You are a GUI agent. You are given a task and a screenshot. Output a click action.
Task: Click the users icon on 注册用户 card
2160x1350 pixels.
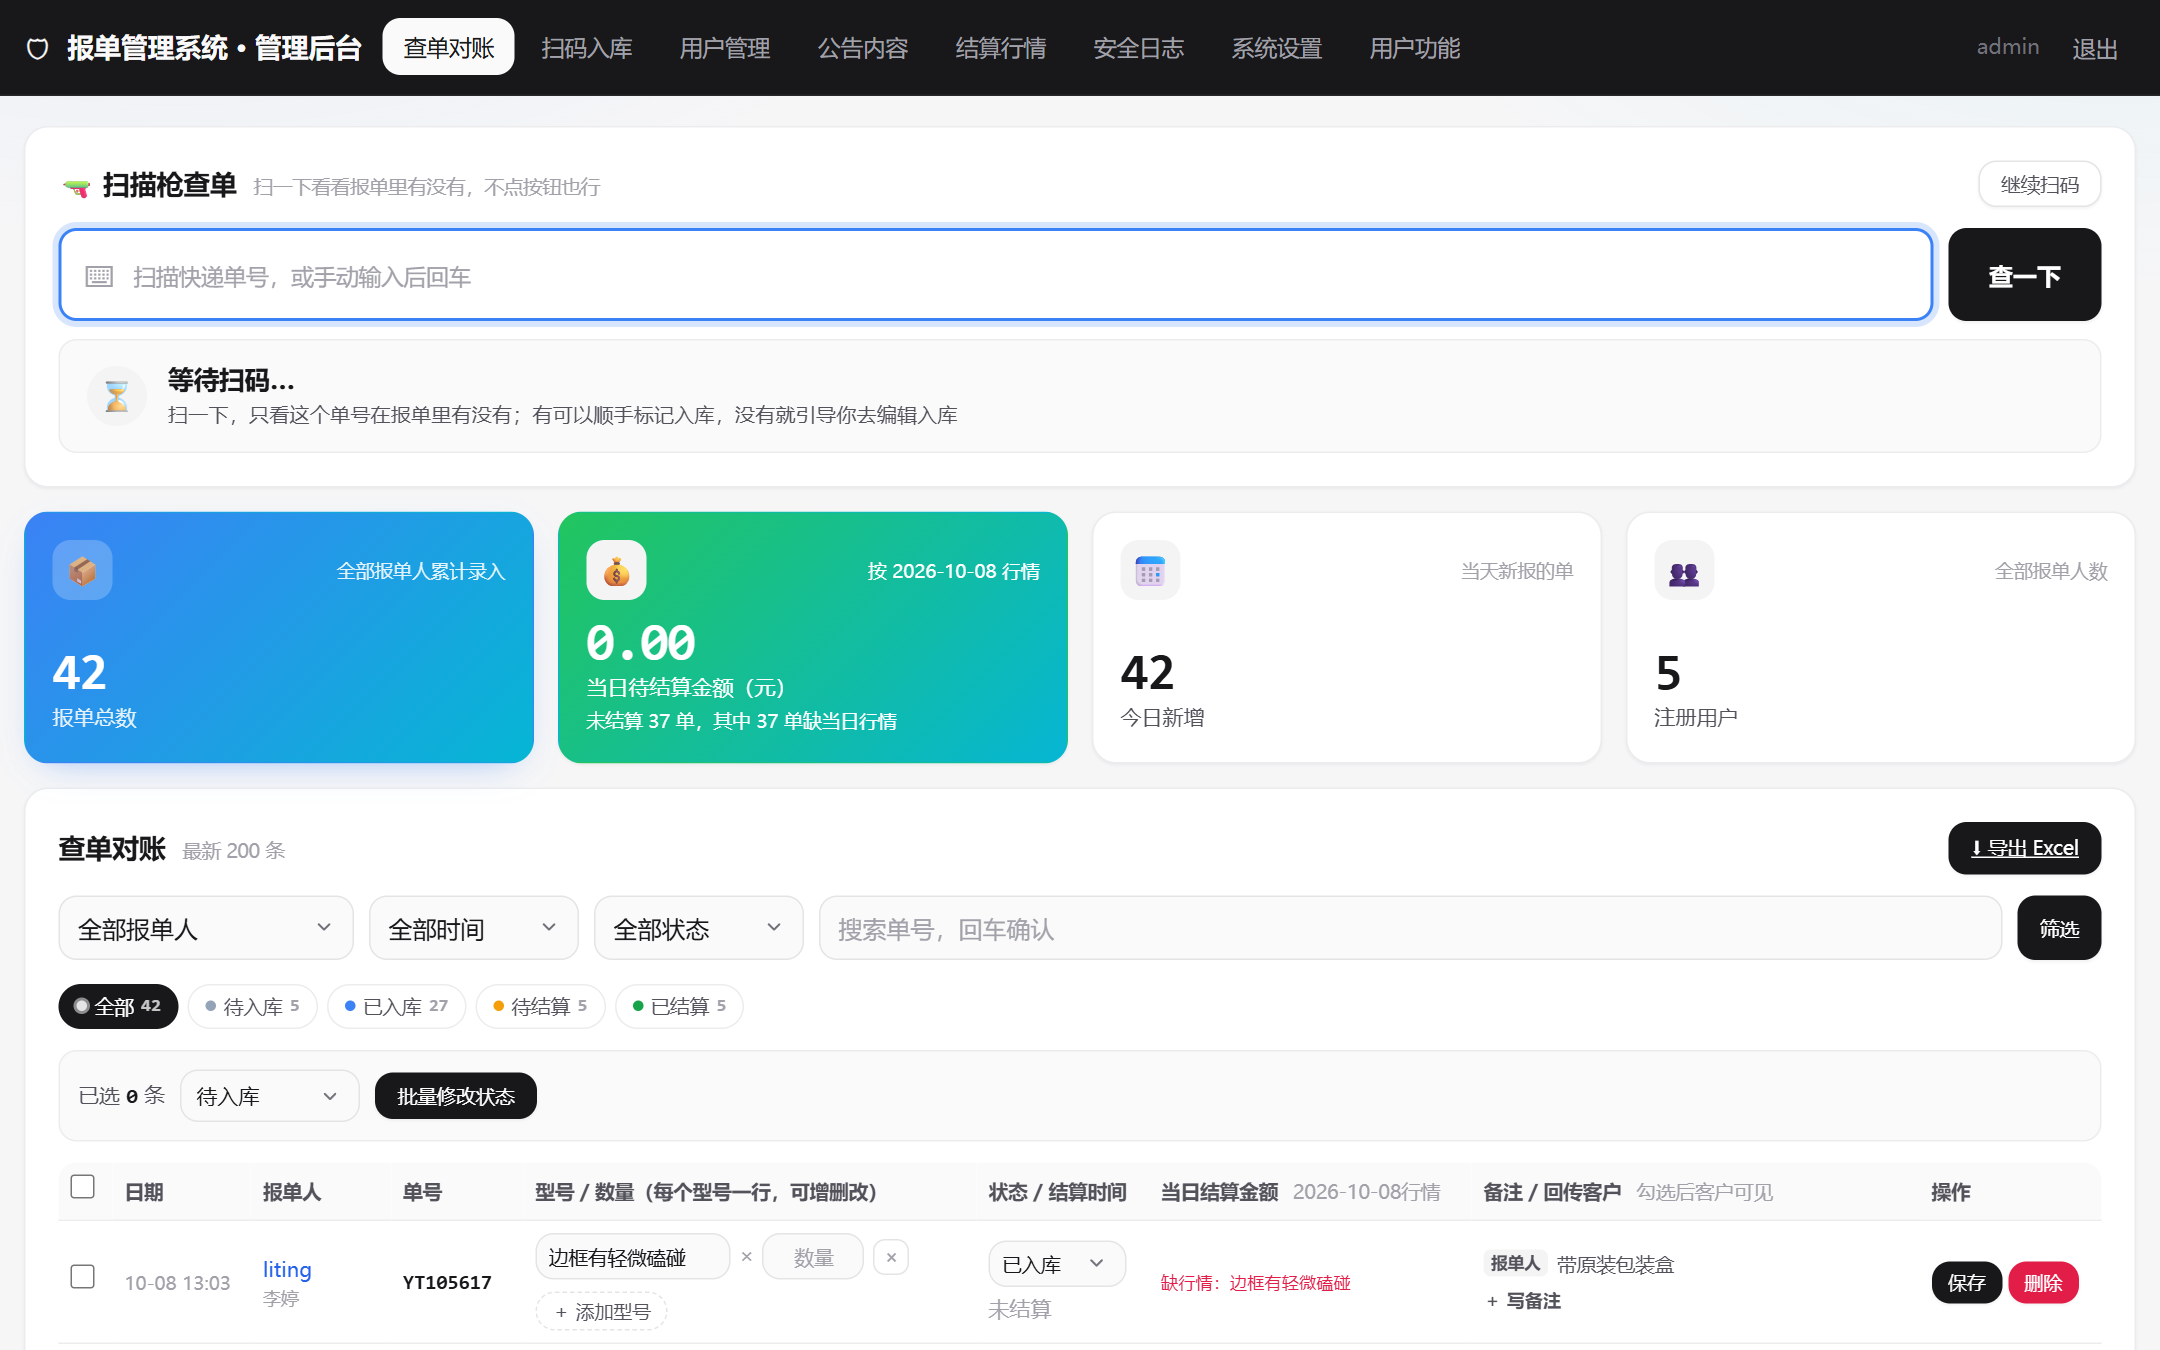pos(1684,570)
